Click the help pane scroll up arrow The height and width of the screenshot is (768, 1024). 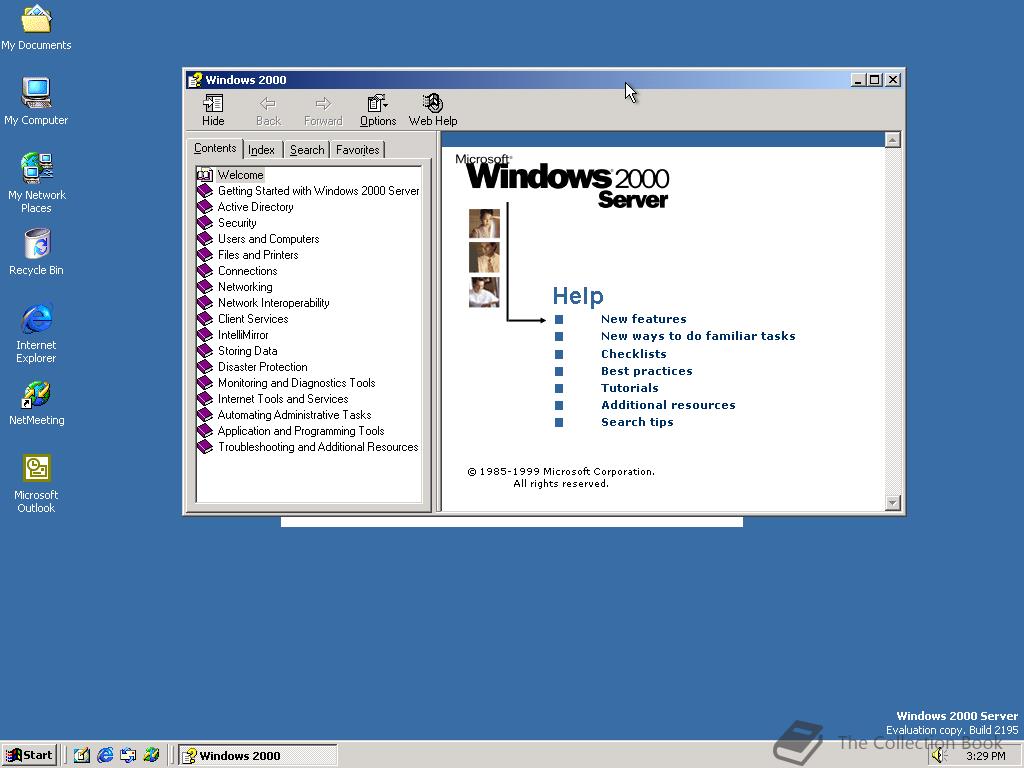[x=893, y=139]
